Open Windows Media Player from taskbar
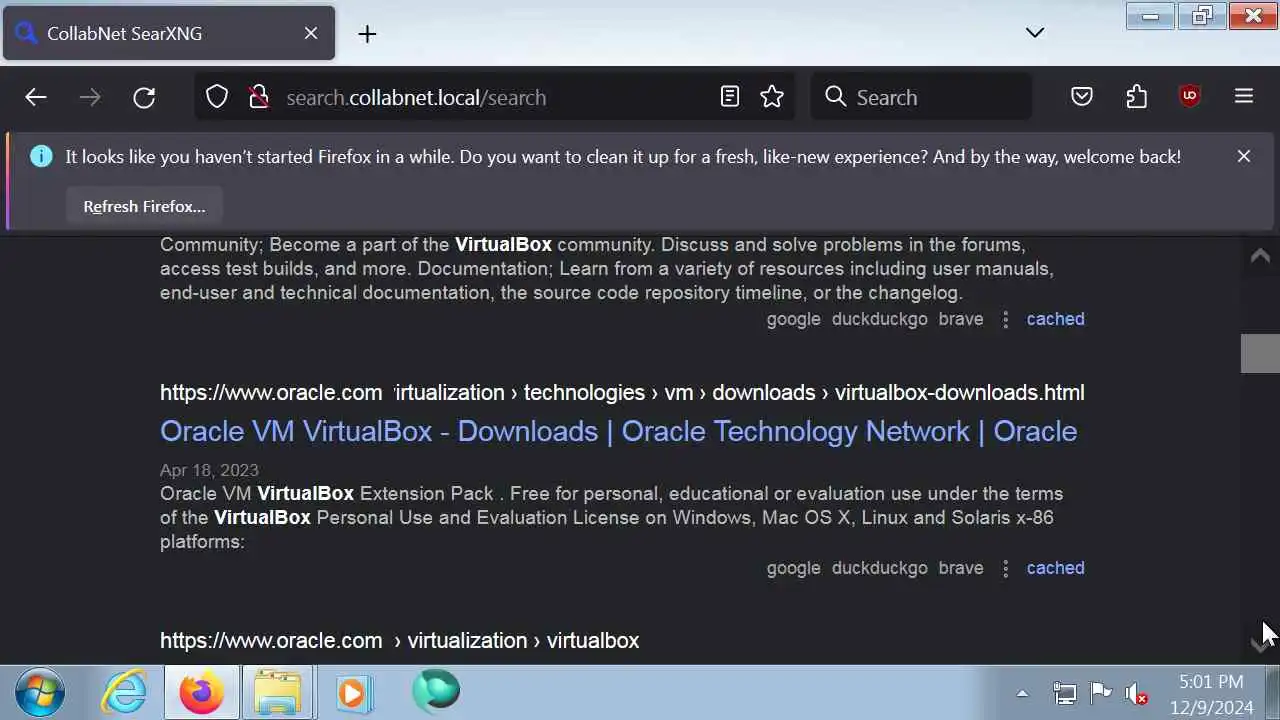This screenshot has height=720, width=1280. [352, 692]
